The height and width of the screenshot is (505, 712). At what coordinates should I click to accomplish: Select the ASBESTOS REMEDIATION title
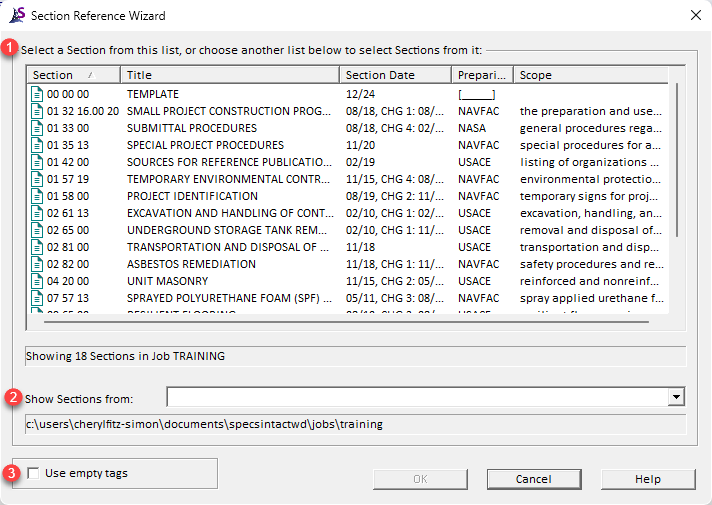click(x=191, y=264)
